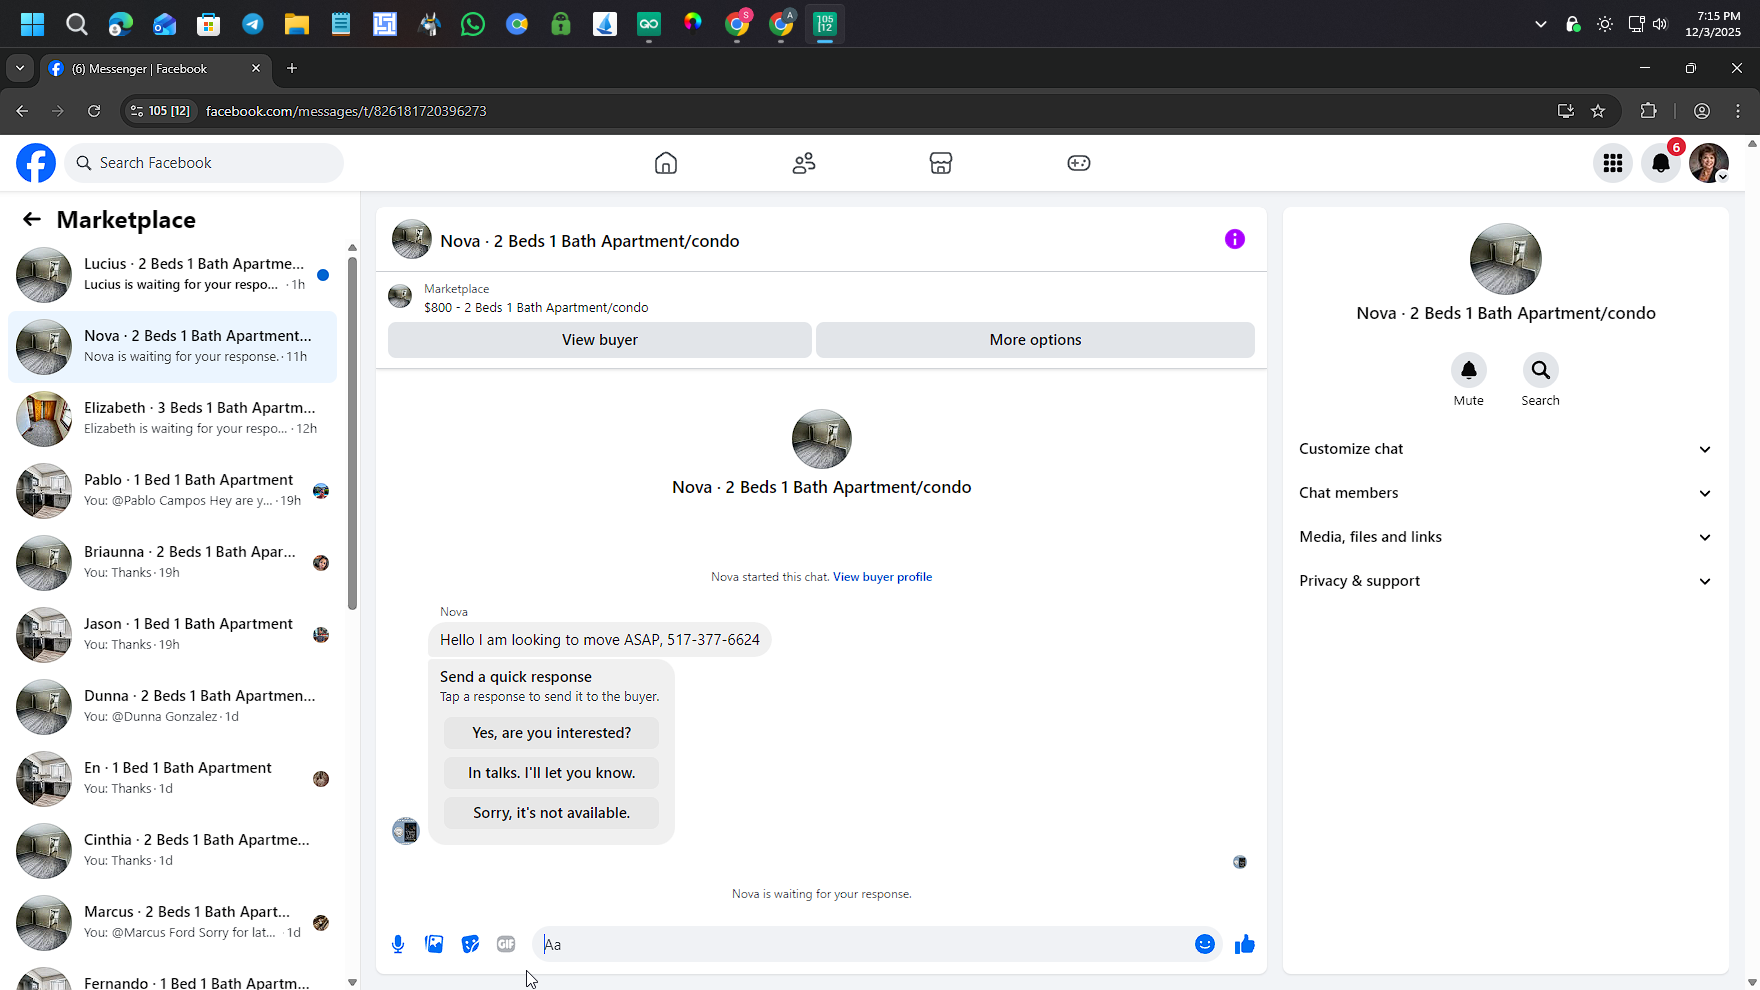
Task: Send 'In talks. I'll let you know.' response
Action: click(552, 773)
